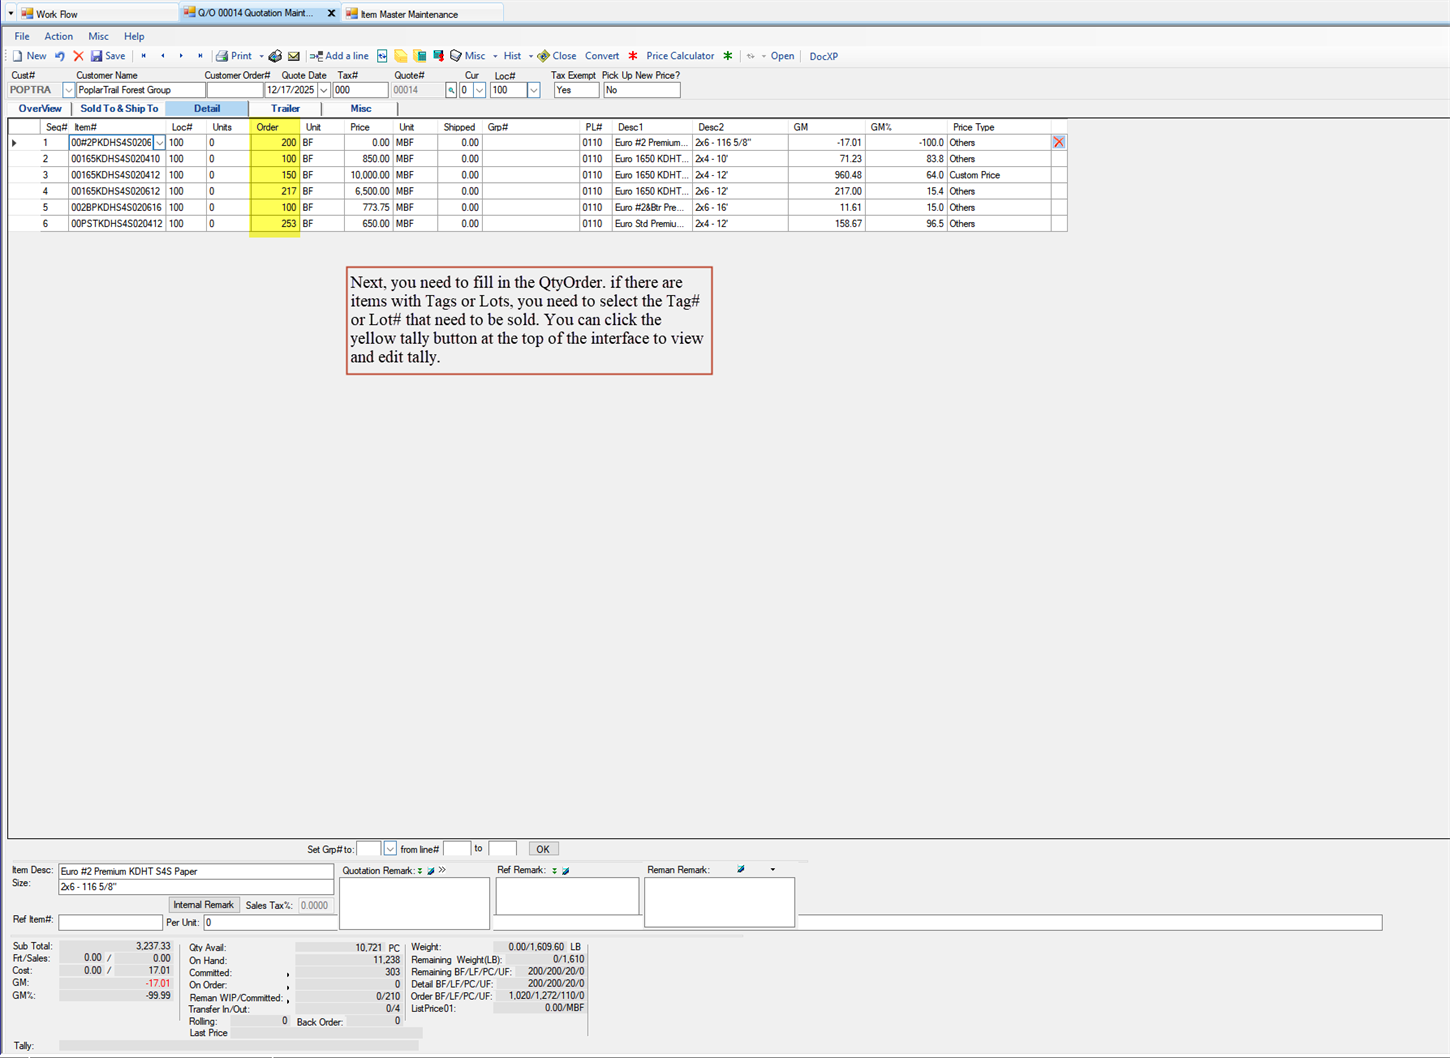Click the green double-arrow toggle beside Ref Remark
This screenshot has width=1450, height=1058.
click(554, 870)
